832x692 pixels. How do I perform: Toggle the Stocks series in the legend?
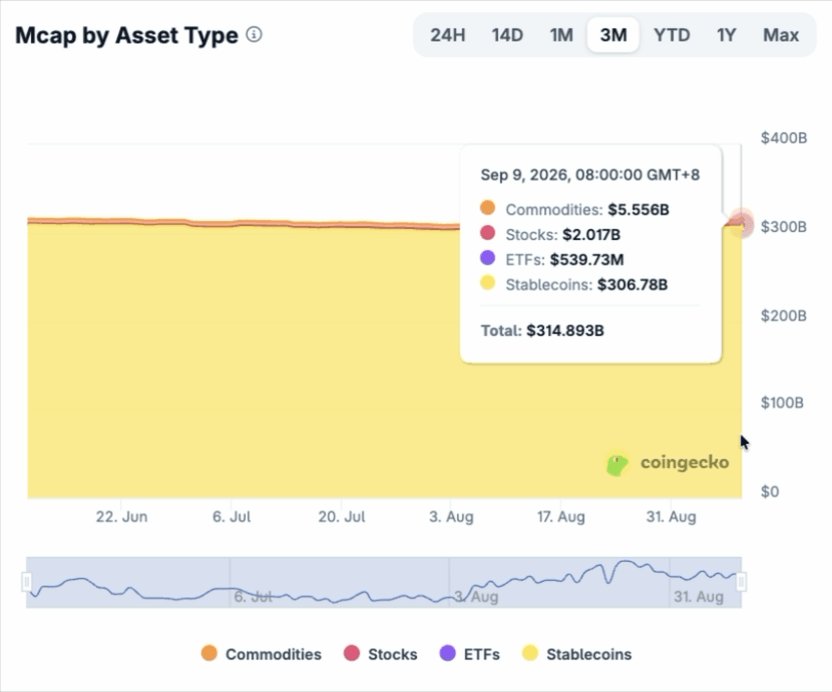[380, 654]
